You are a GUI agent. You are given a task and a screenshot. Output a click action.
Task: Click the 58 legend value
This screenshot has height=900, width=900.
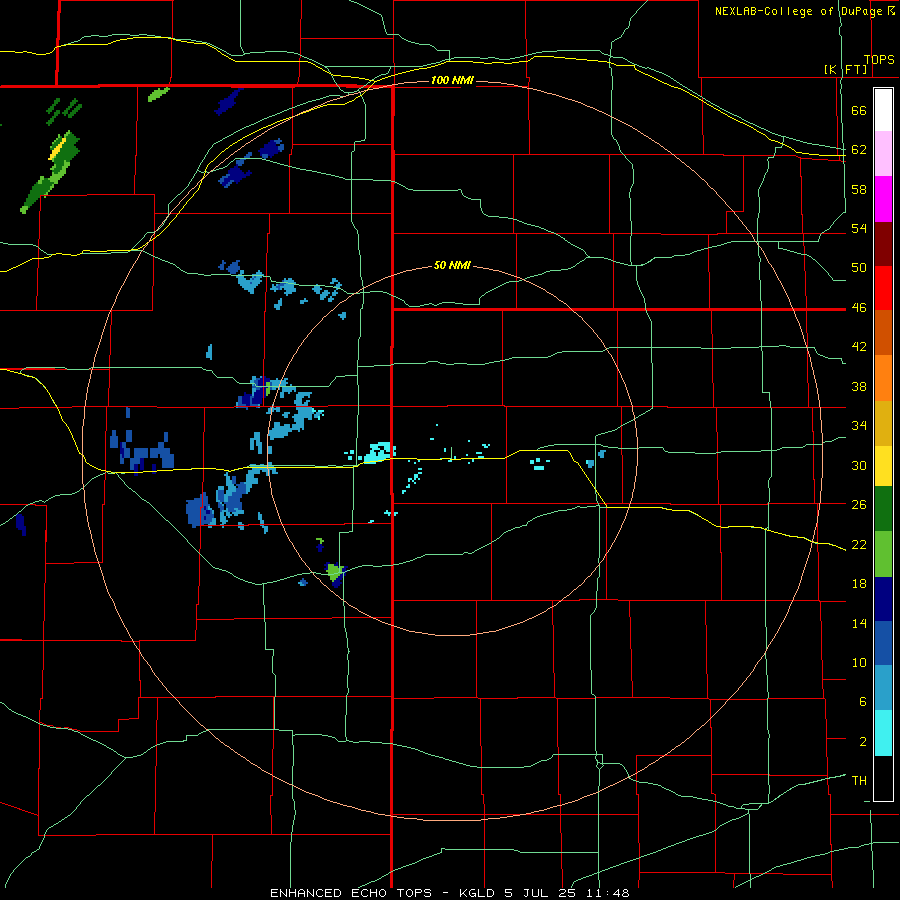(859, 189)
